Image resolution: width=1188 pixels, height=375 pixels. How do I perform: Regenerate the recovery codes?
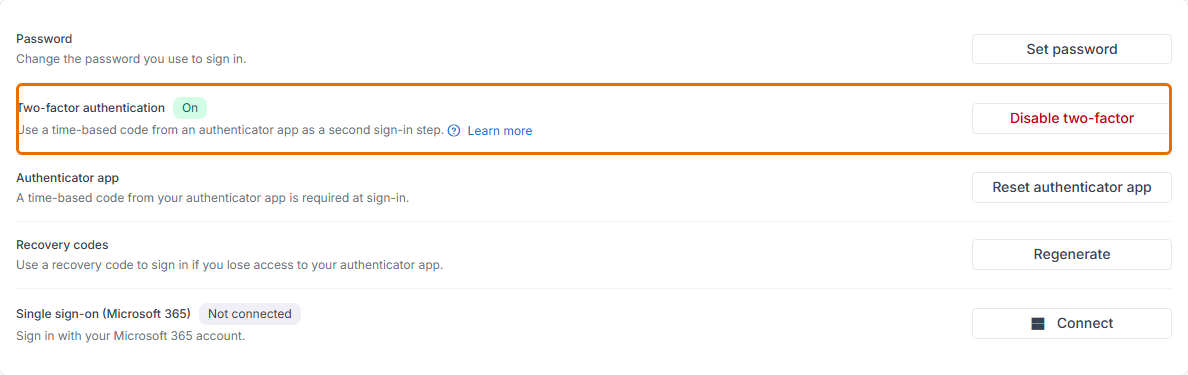(x=1071, y=255)
